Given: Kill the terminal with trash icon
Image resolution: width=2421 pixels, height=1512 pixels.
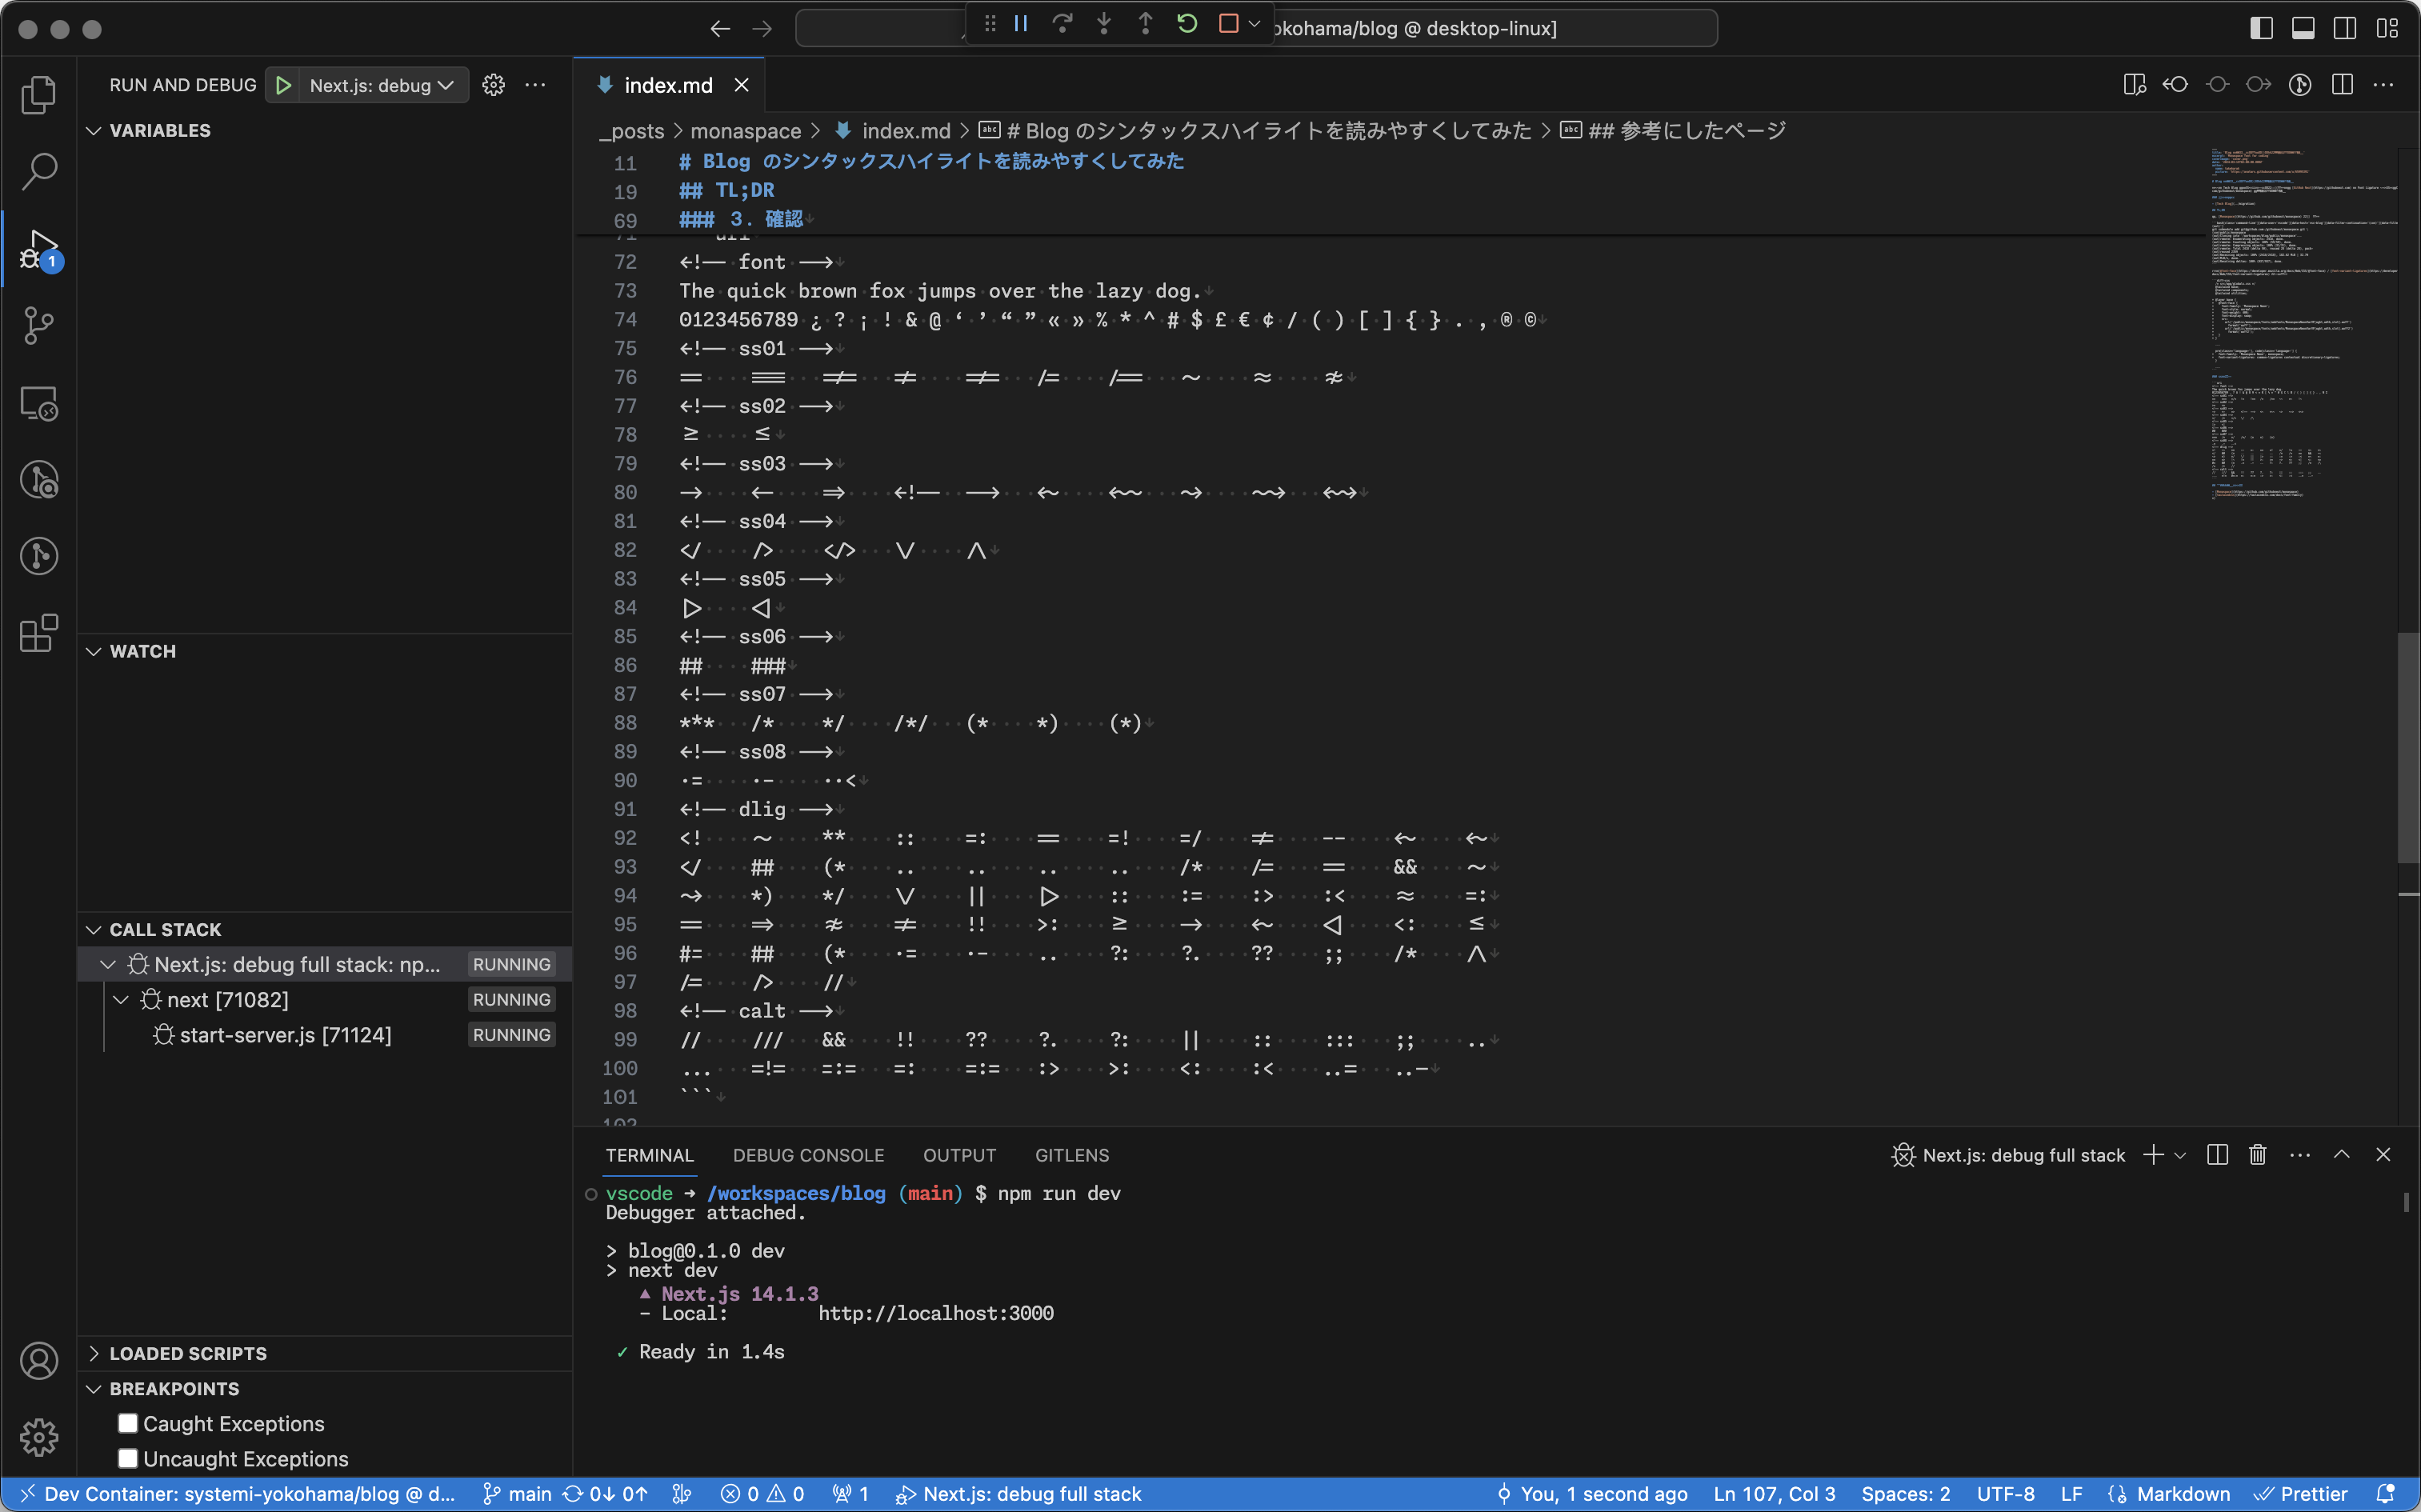Looking at the screenshot, I should (2257, 1155).
